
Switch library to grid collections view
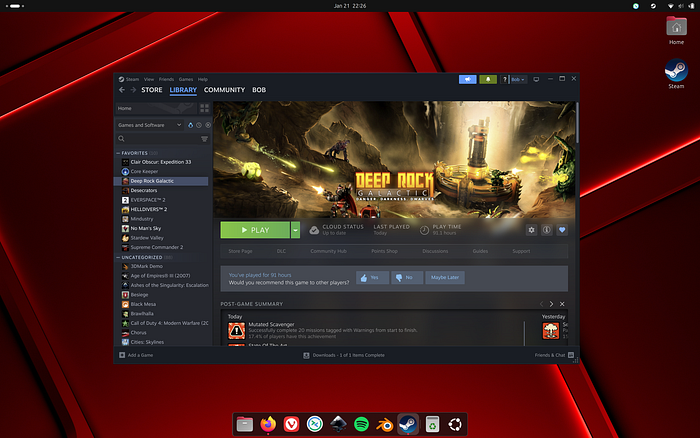[204, 108]
